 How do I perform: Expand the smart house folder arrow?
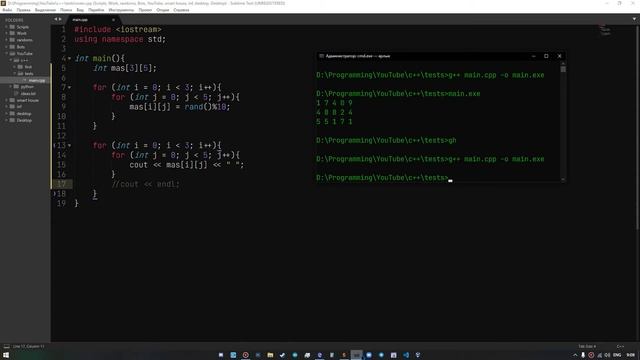[7, 100]
